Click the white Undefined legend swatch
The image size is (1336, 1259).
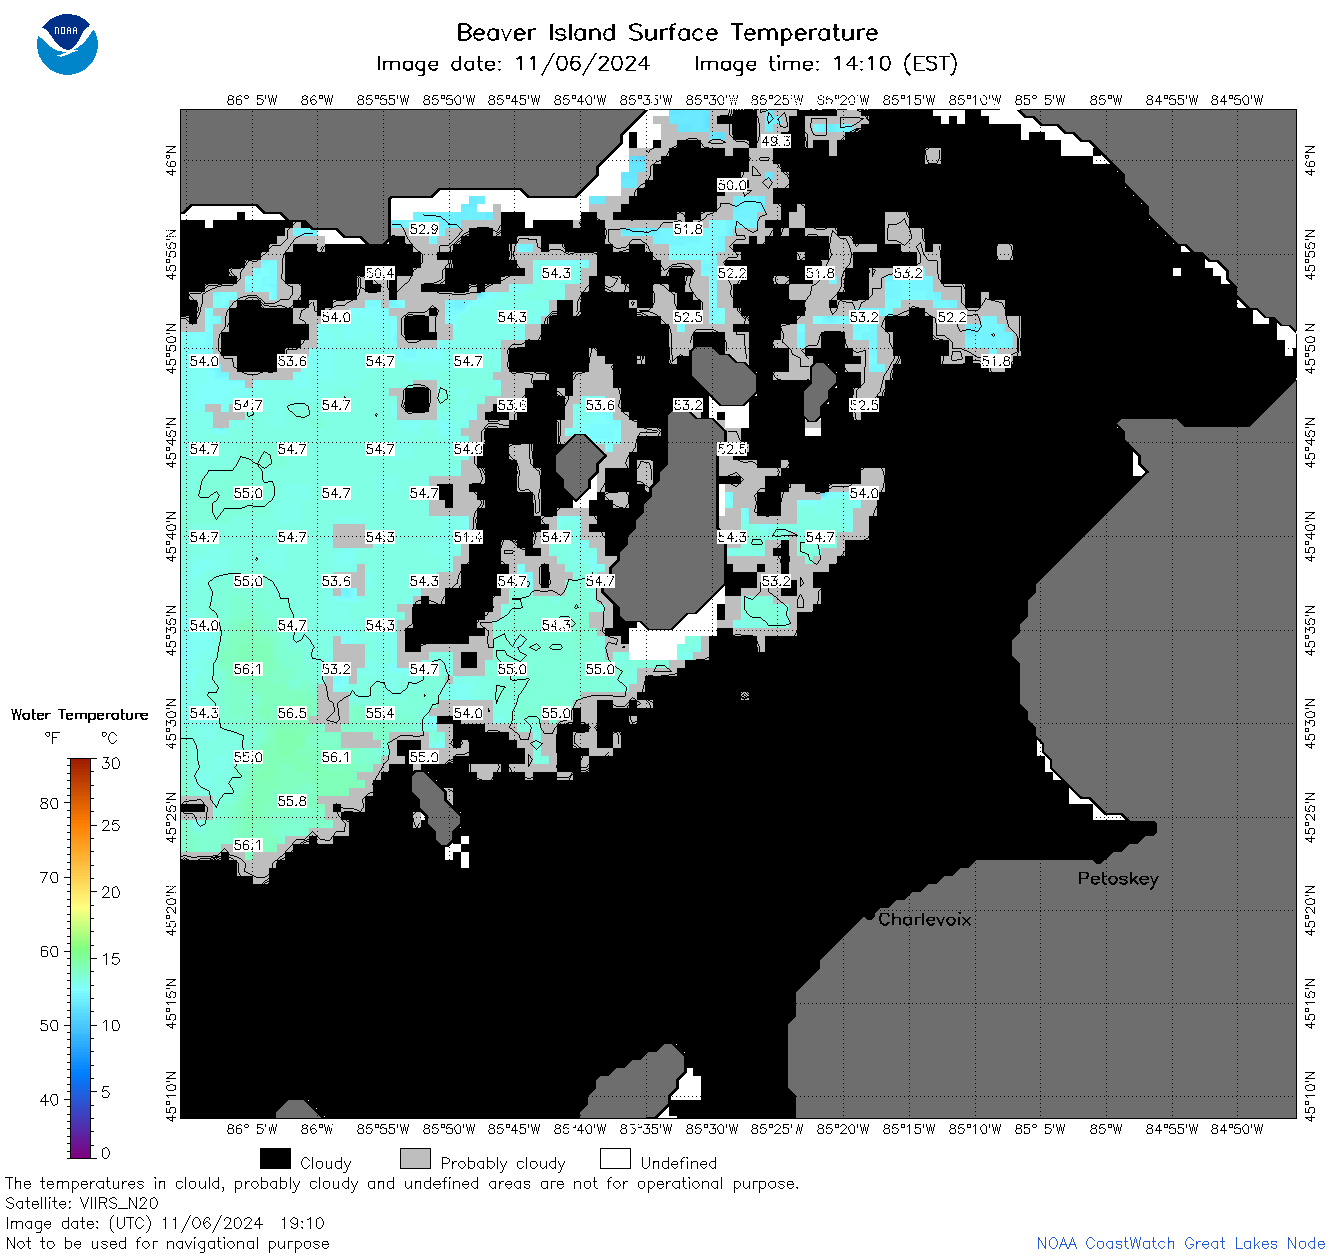pos(615,1159)
